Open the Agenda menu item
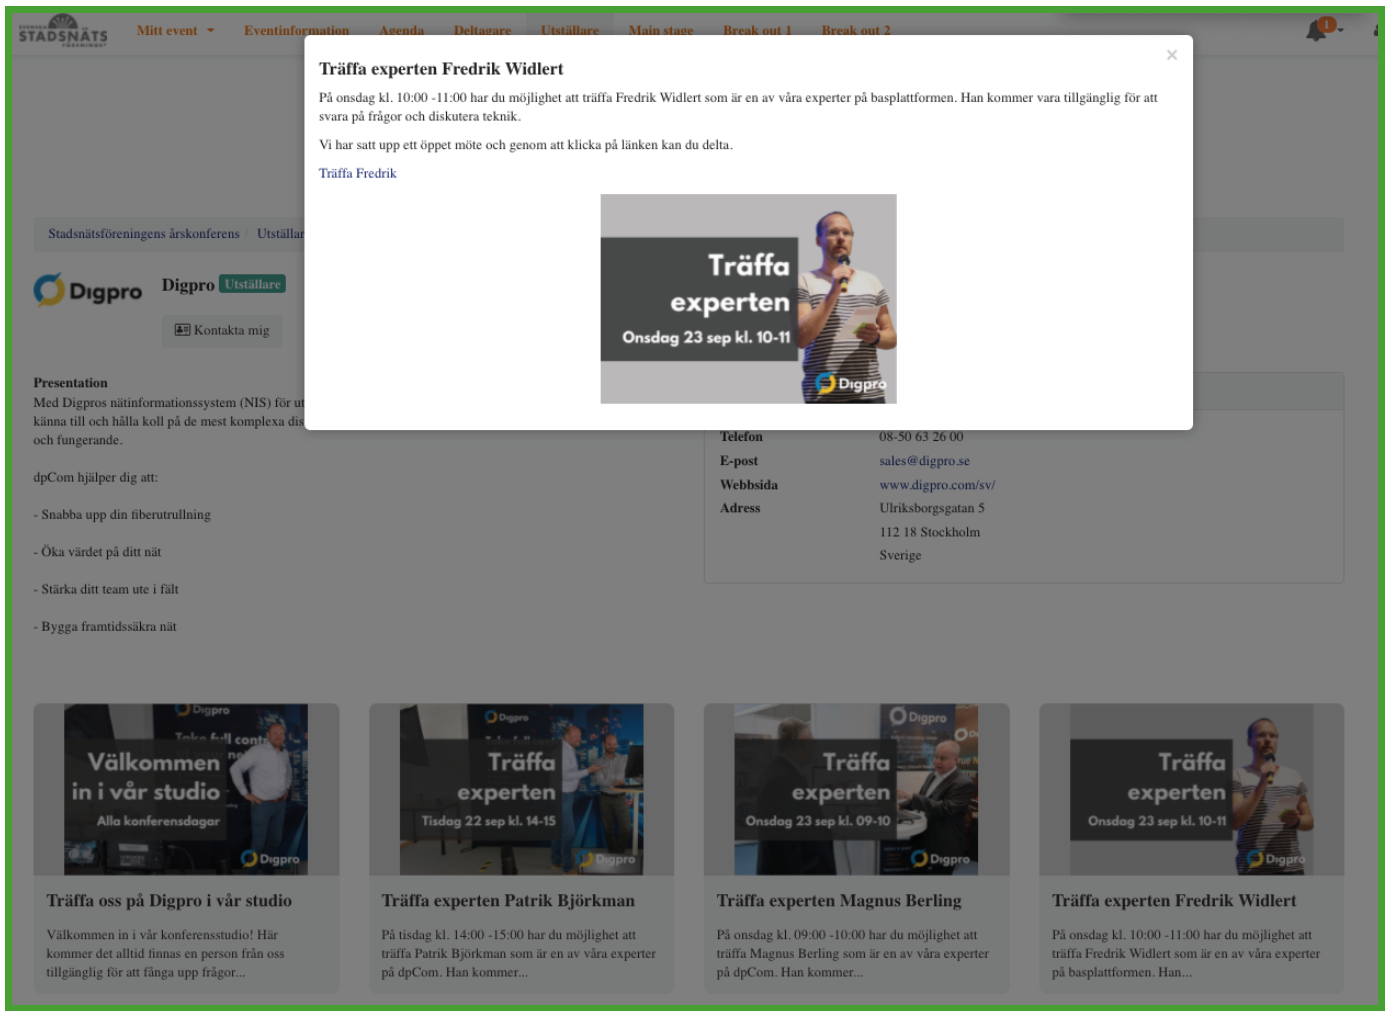 (x=401, y=31)
